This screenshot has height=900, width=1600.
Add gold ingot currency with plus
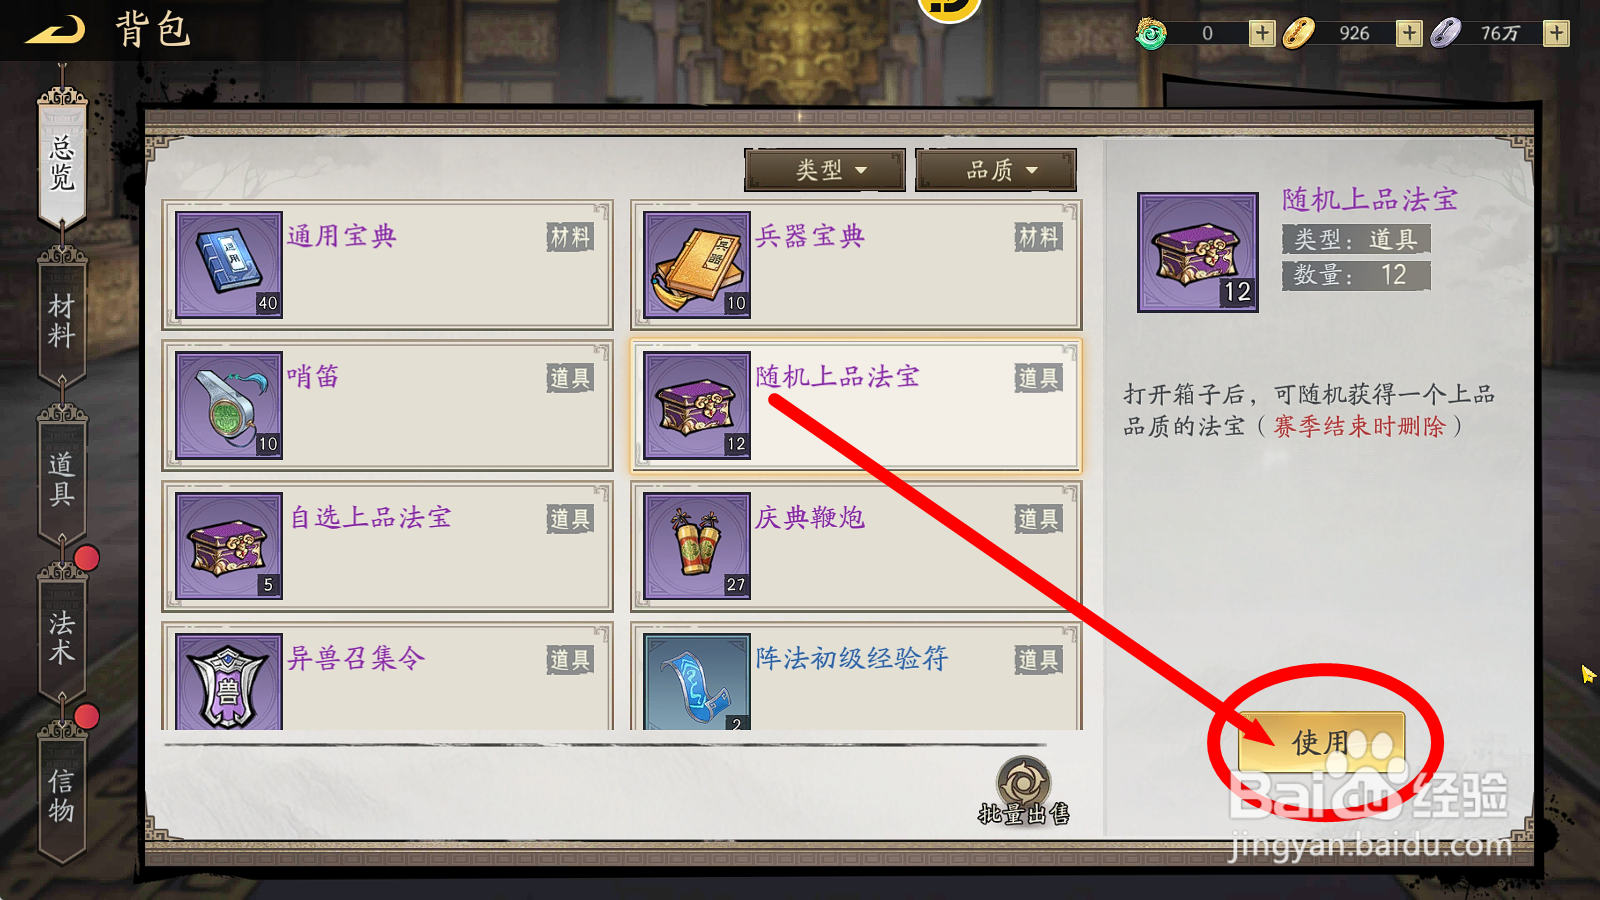pos(1409,33)
